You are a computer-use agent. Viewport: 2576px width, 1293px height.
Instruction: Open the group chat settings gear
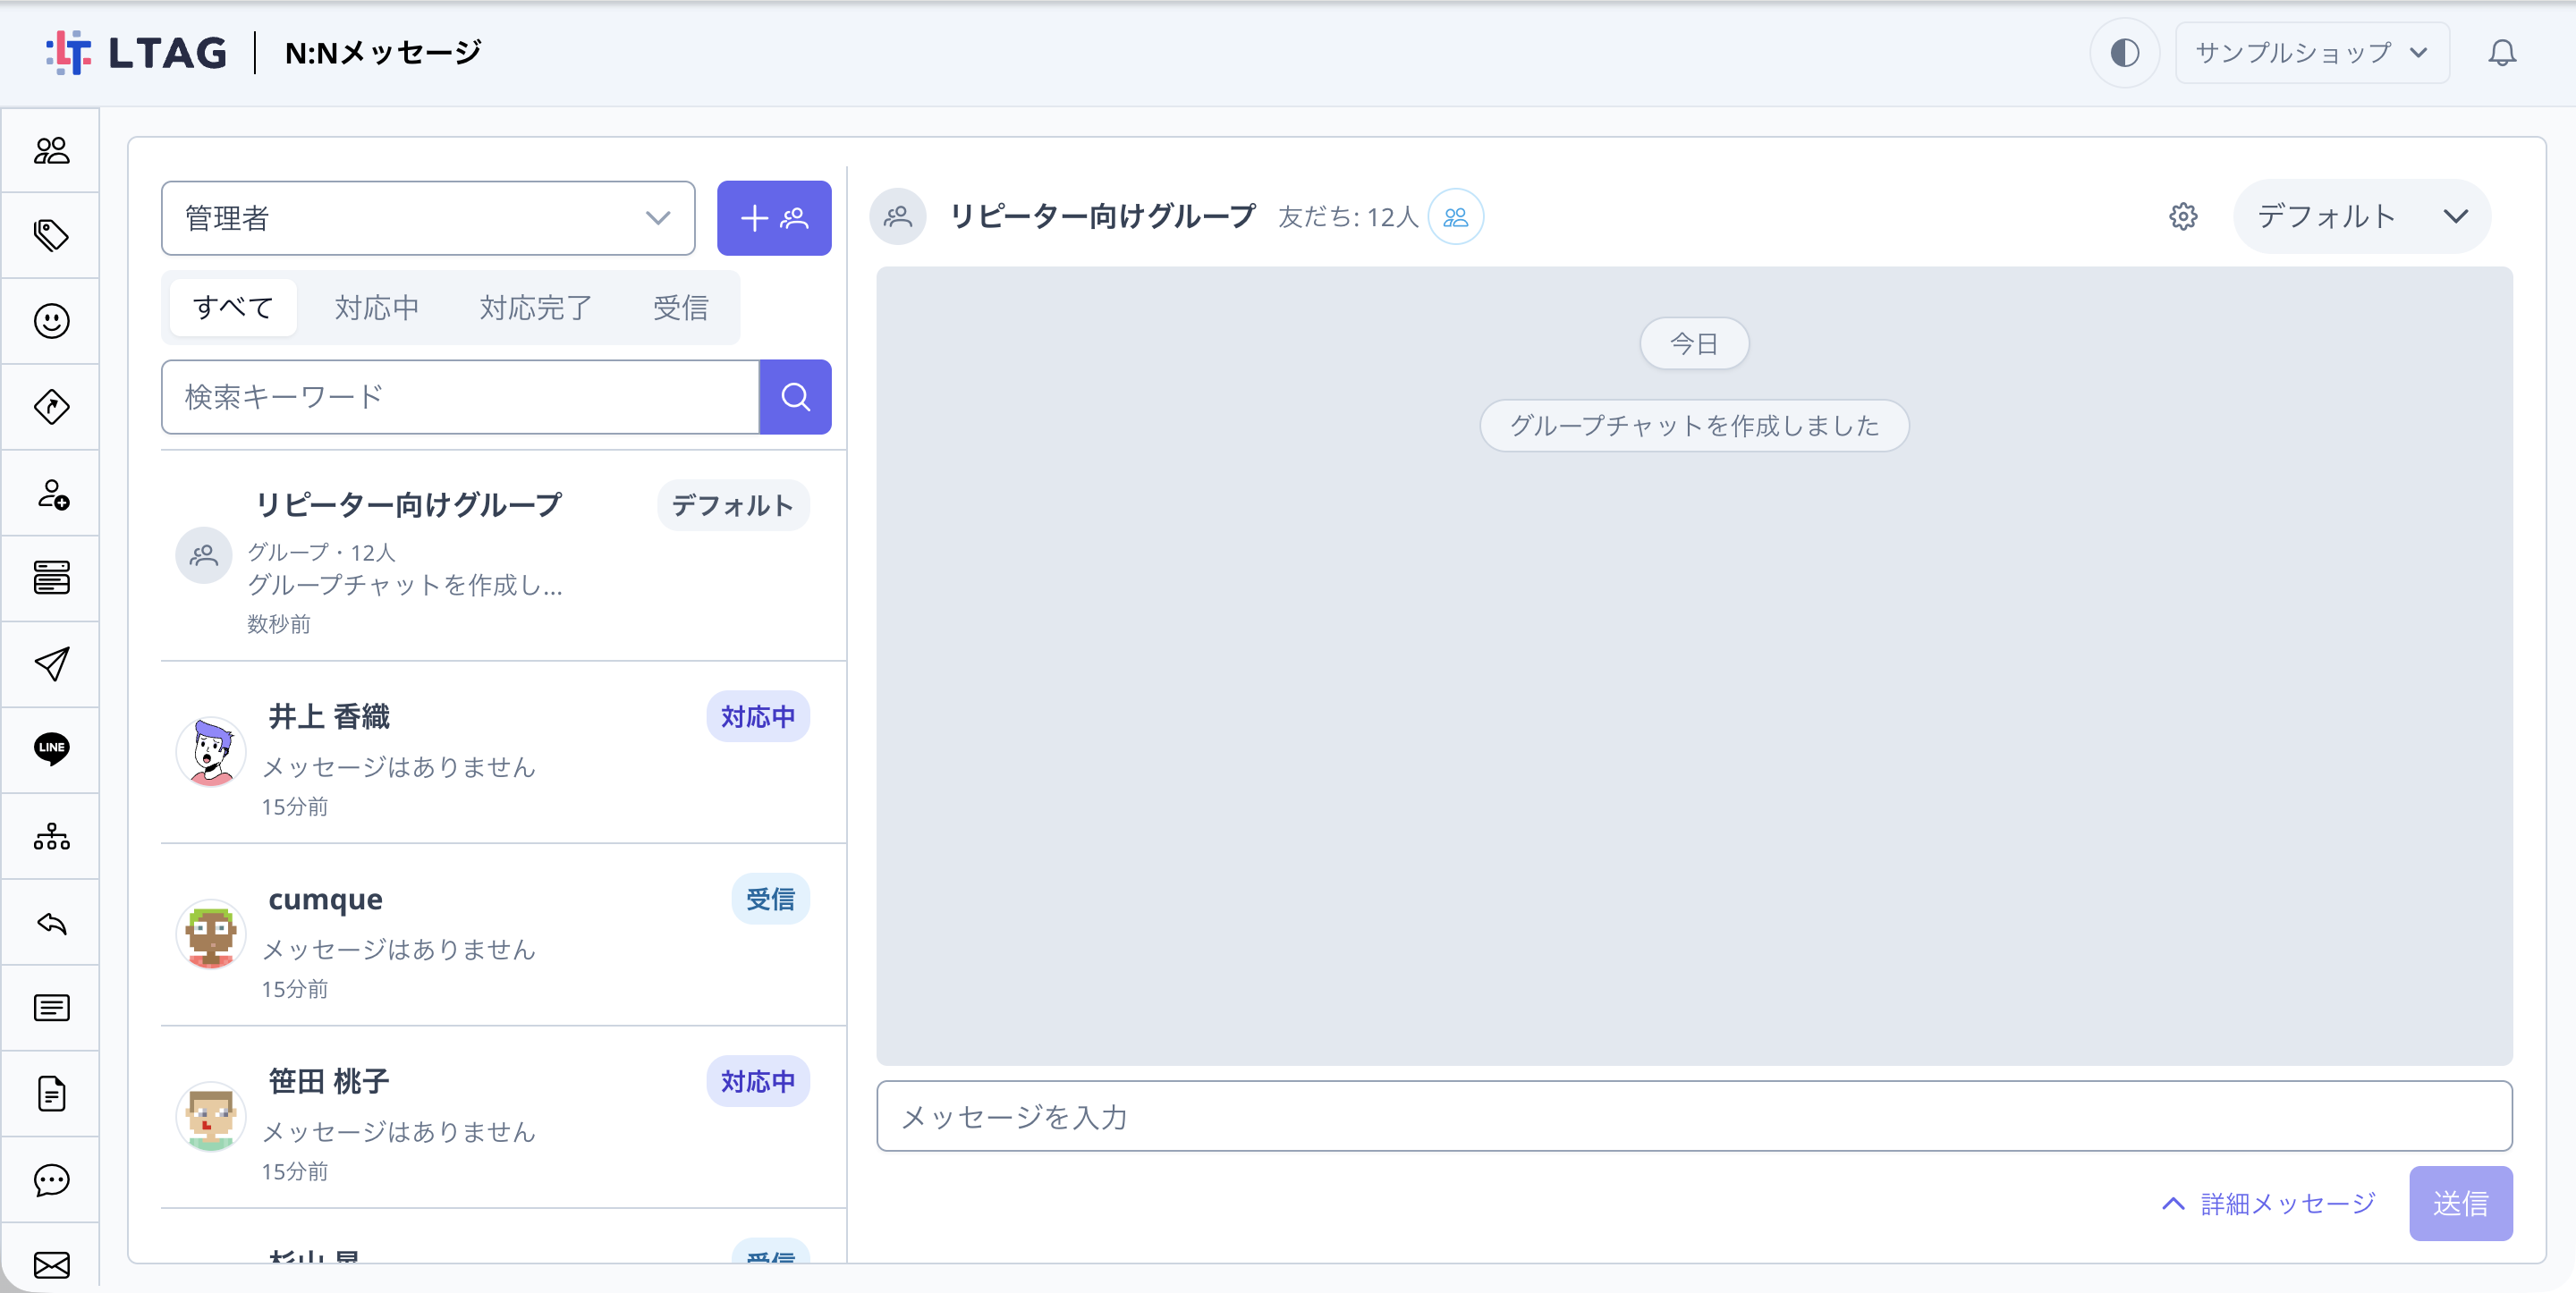tap(2183, 216)
